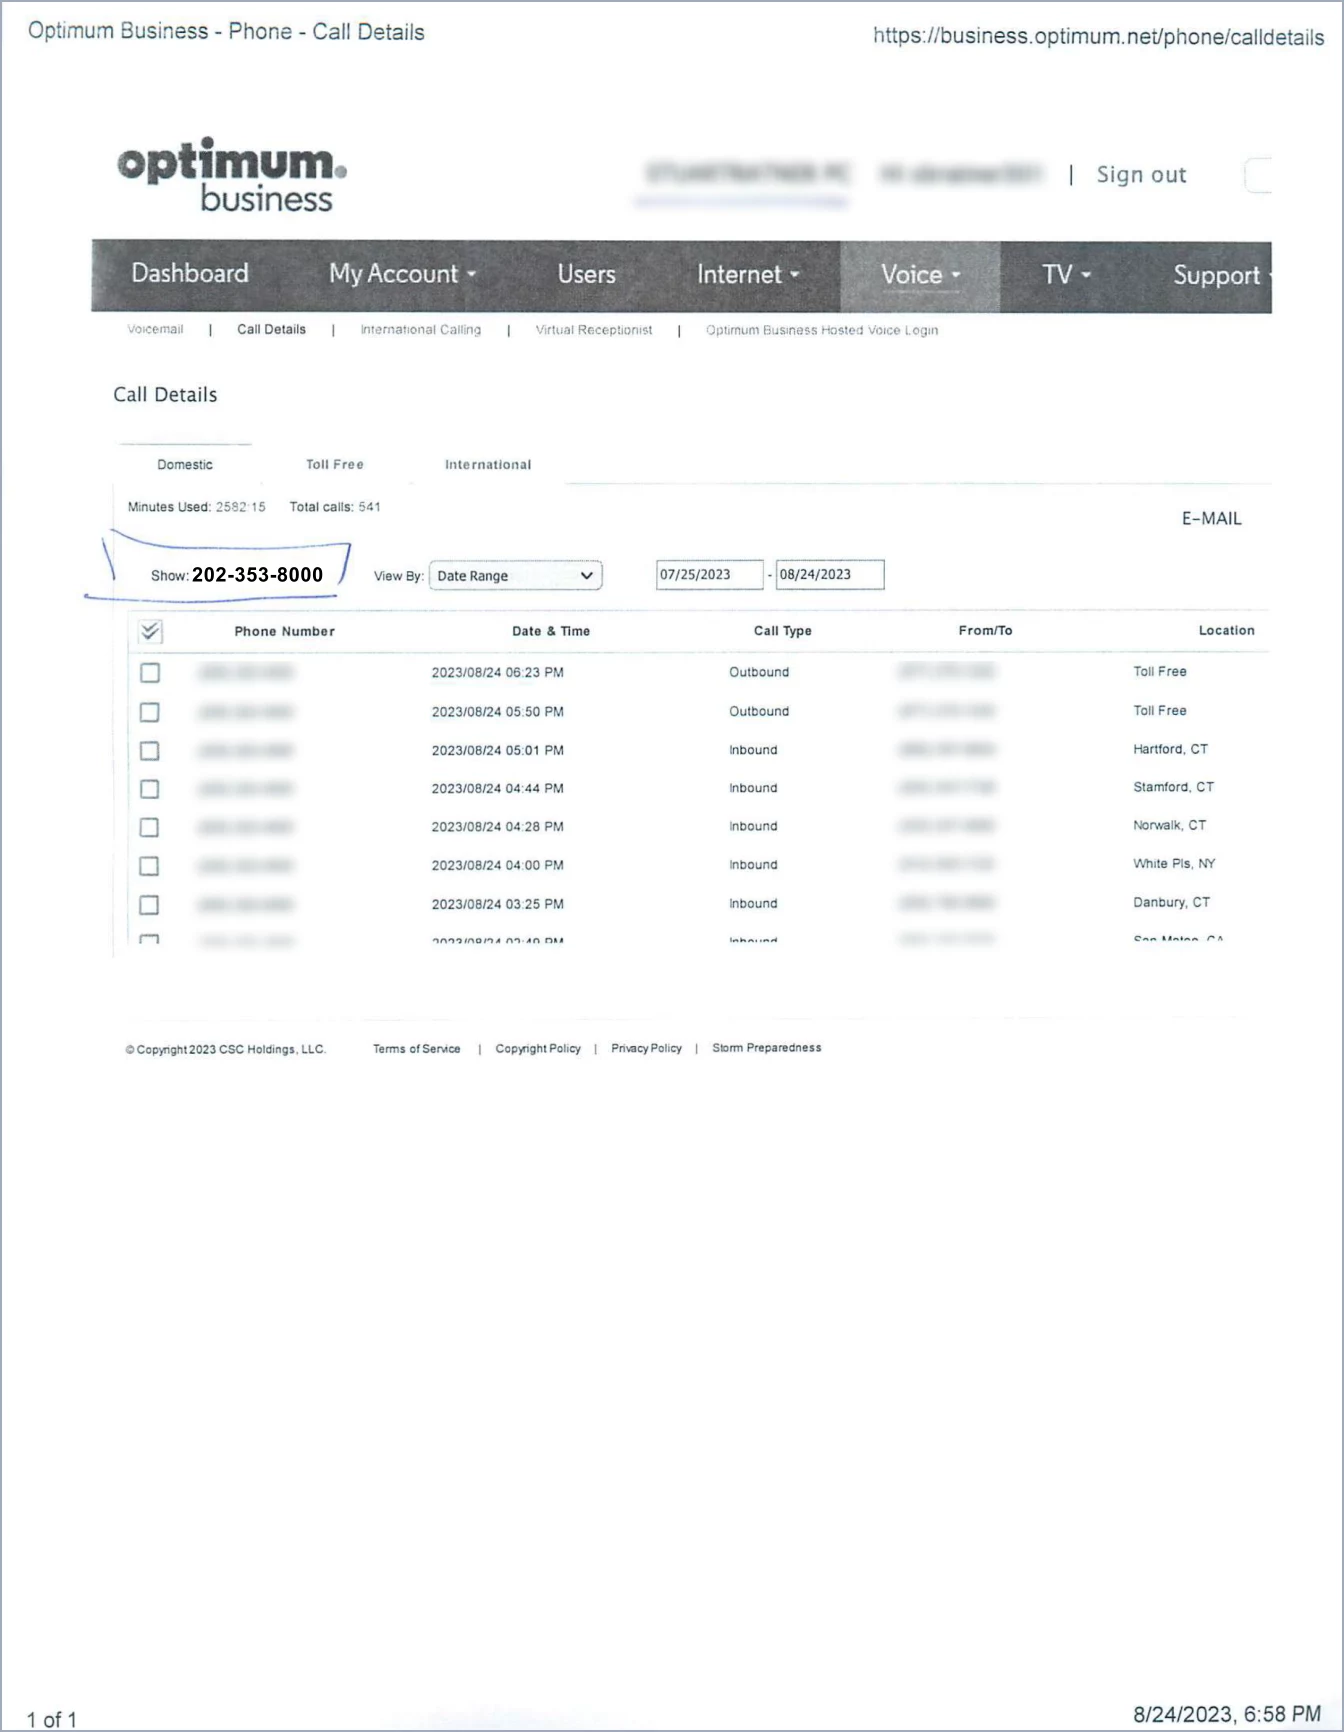Switch to the Domestic tab
This screenshot has height=1732, width=1344.
click(185, 464)
